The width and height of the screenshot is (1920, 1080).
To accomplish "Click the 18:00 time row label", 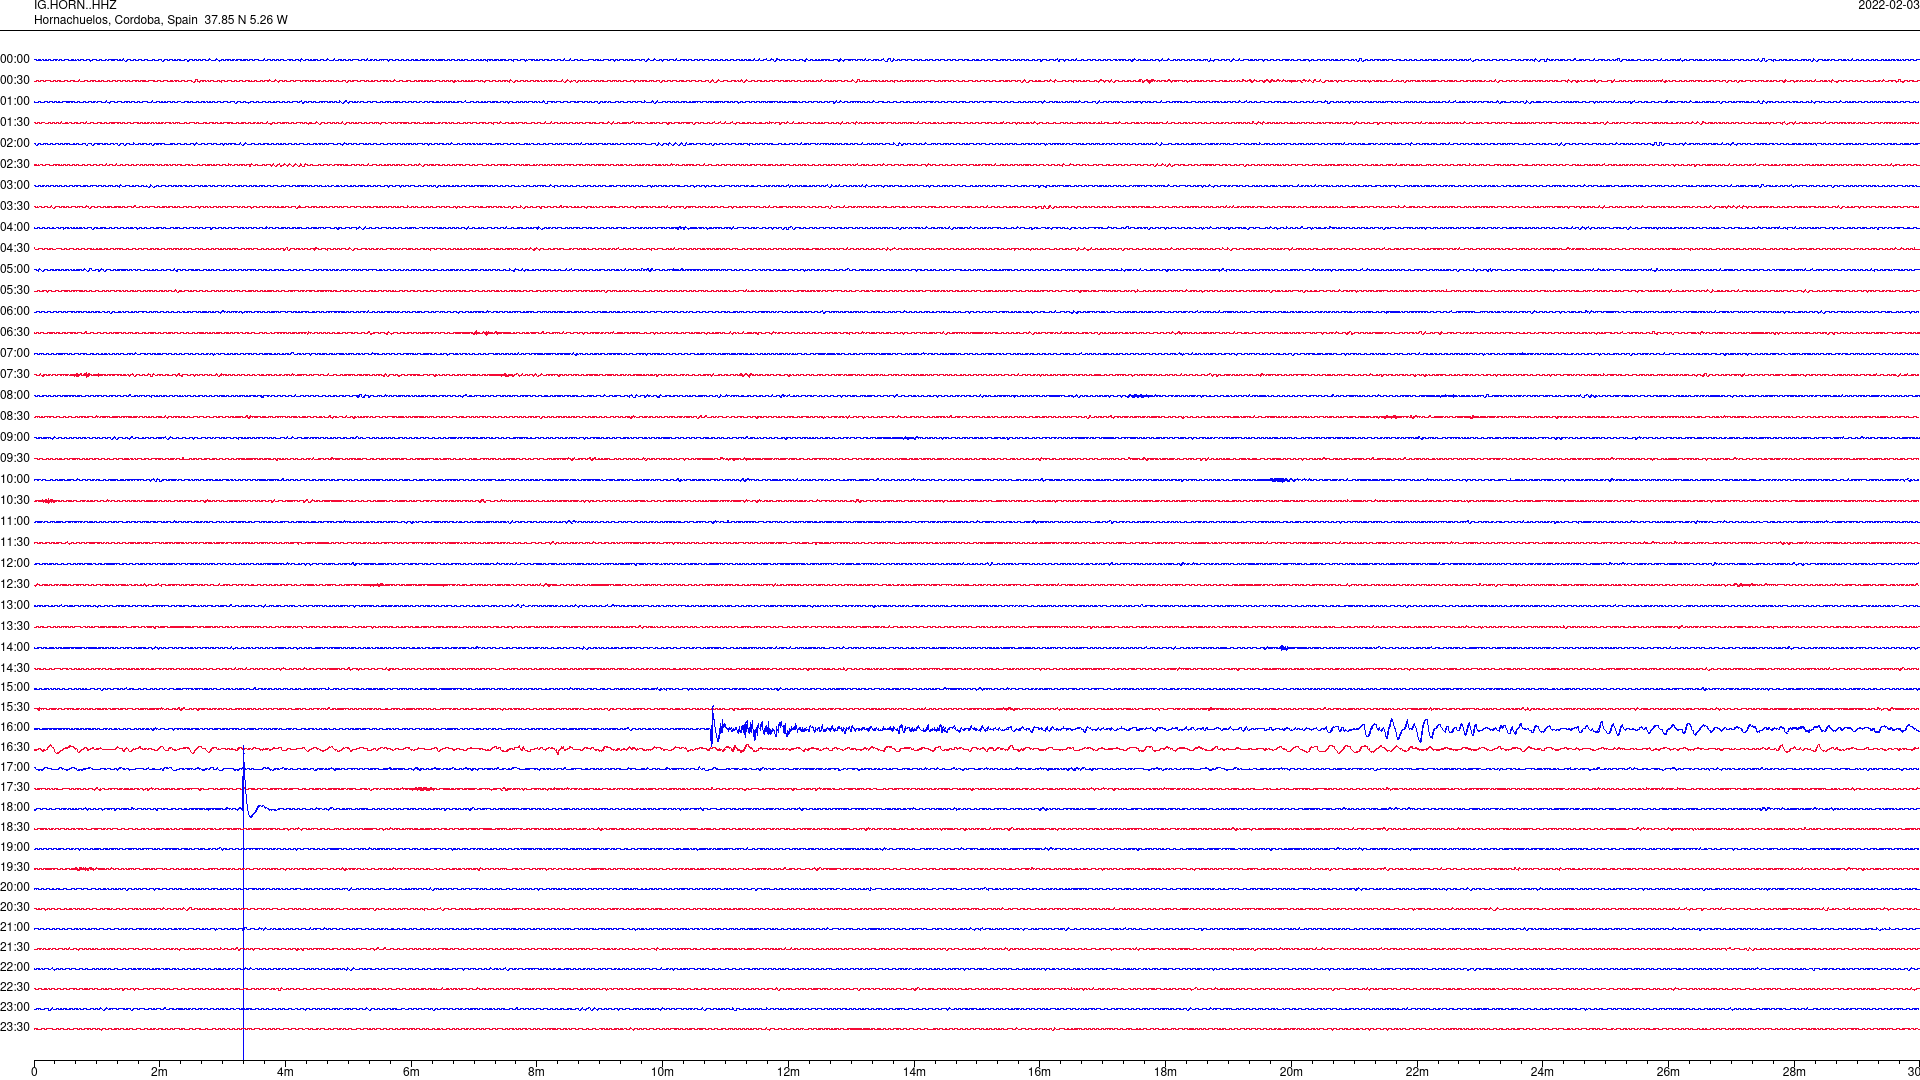I will (x=15, y=807).
